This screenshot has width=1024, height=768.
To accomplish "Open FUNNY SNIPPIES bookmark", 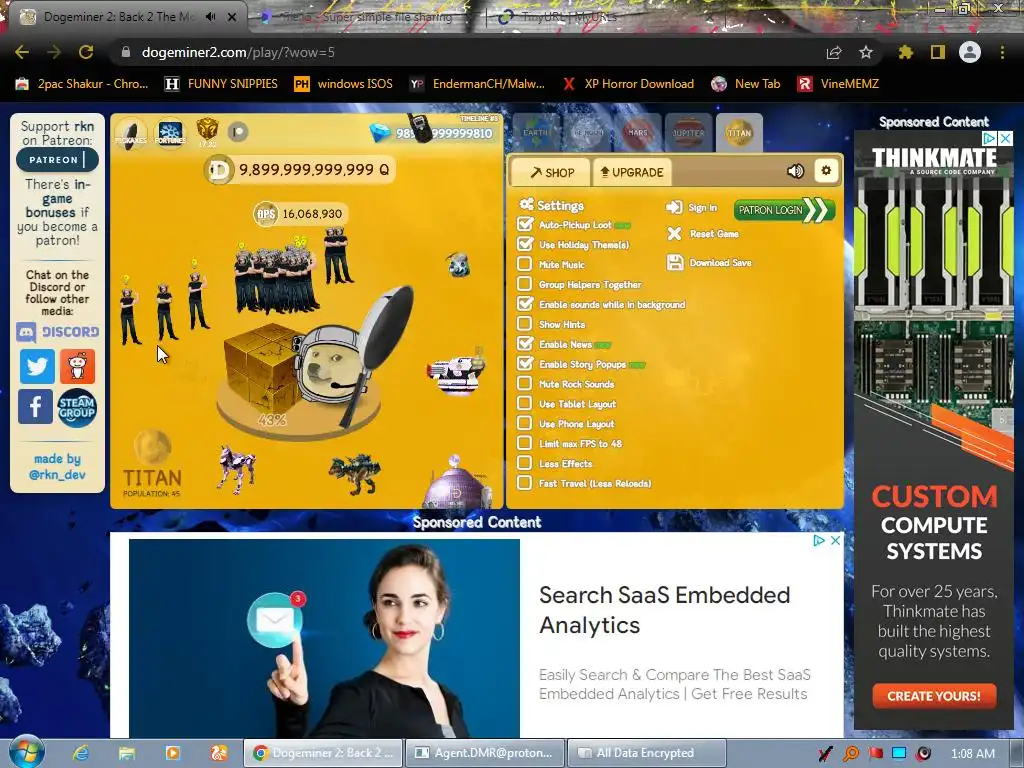I will click(221, 84).
